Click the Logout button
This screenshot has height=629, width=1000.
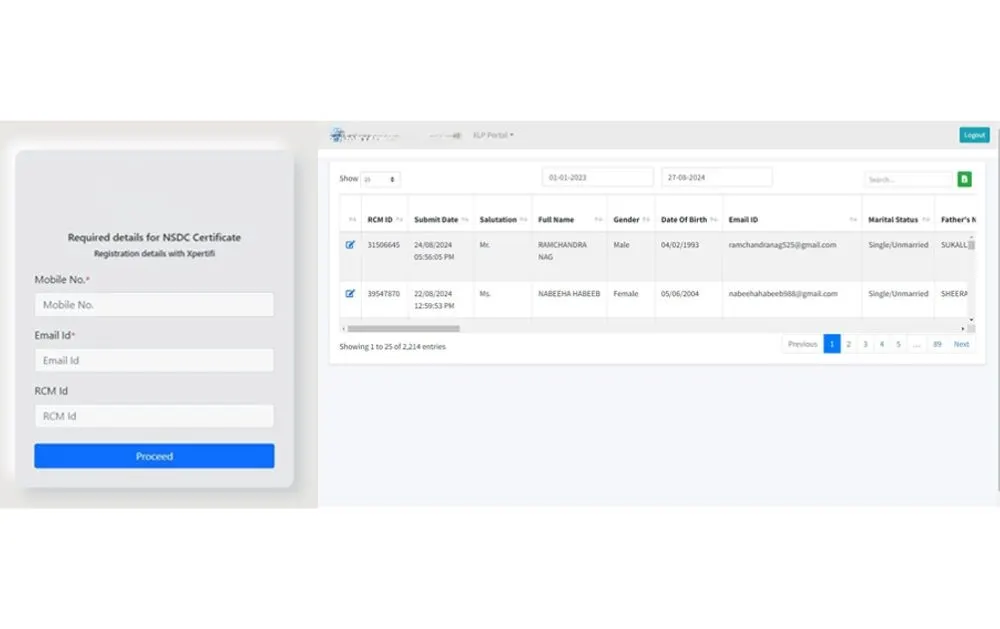pos(974,135)
